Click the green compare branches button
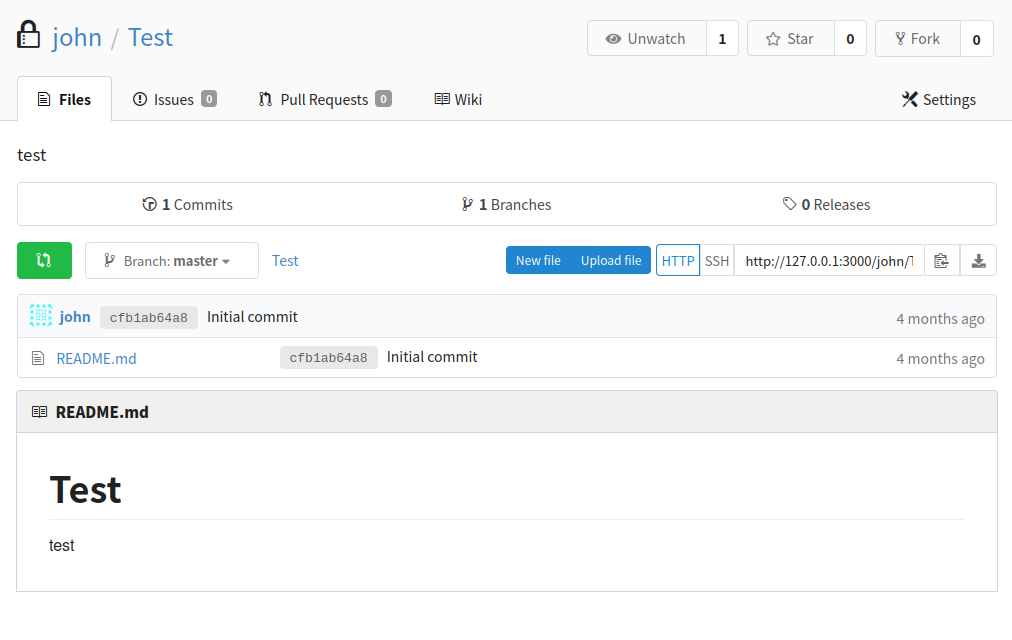The image size is (1012, 640). [44, 260]
